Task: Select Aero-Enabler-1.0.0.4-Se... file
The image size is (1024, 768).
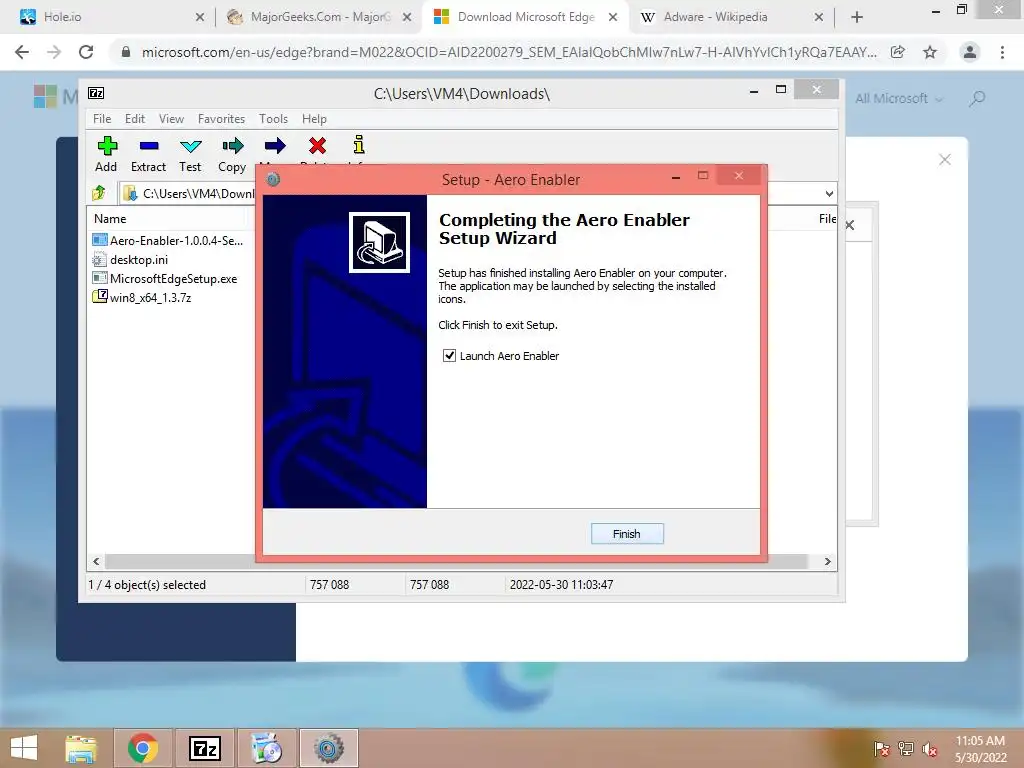Action: pyautogui.click(x=167, y=240)
